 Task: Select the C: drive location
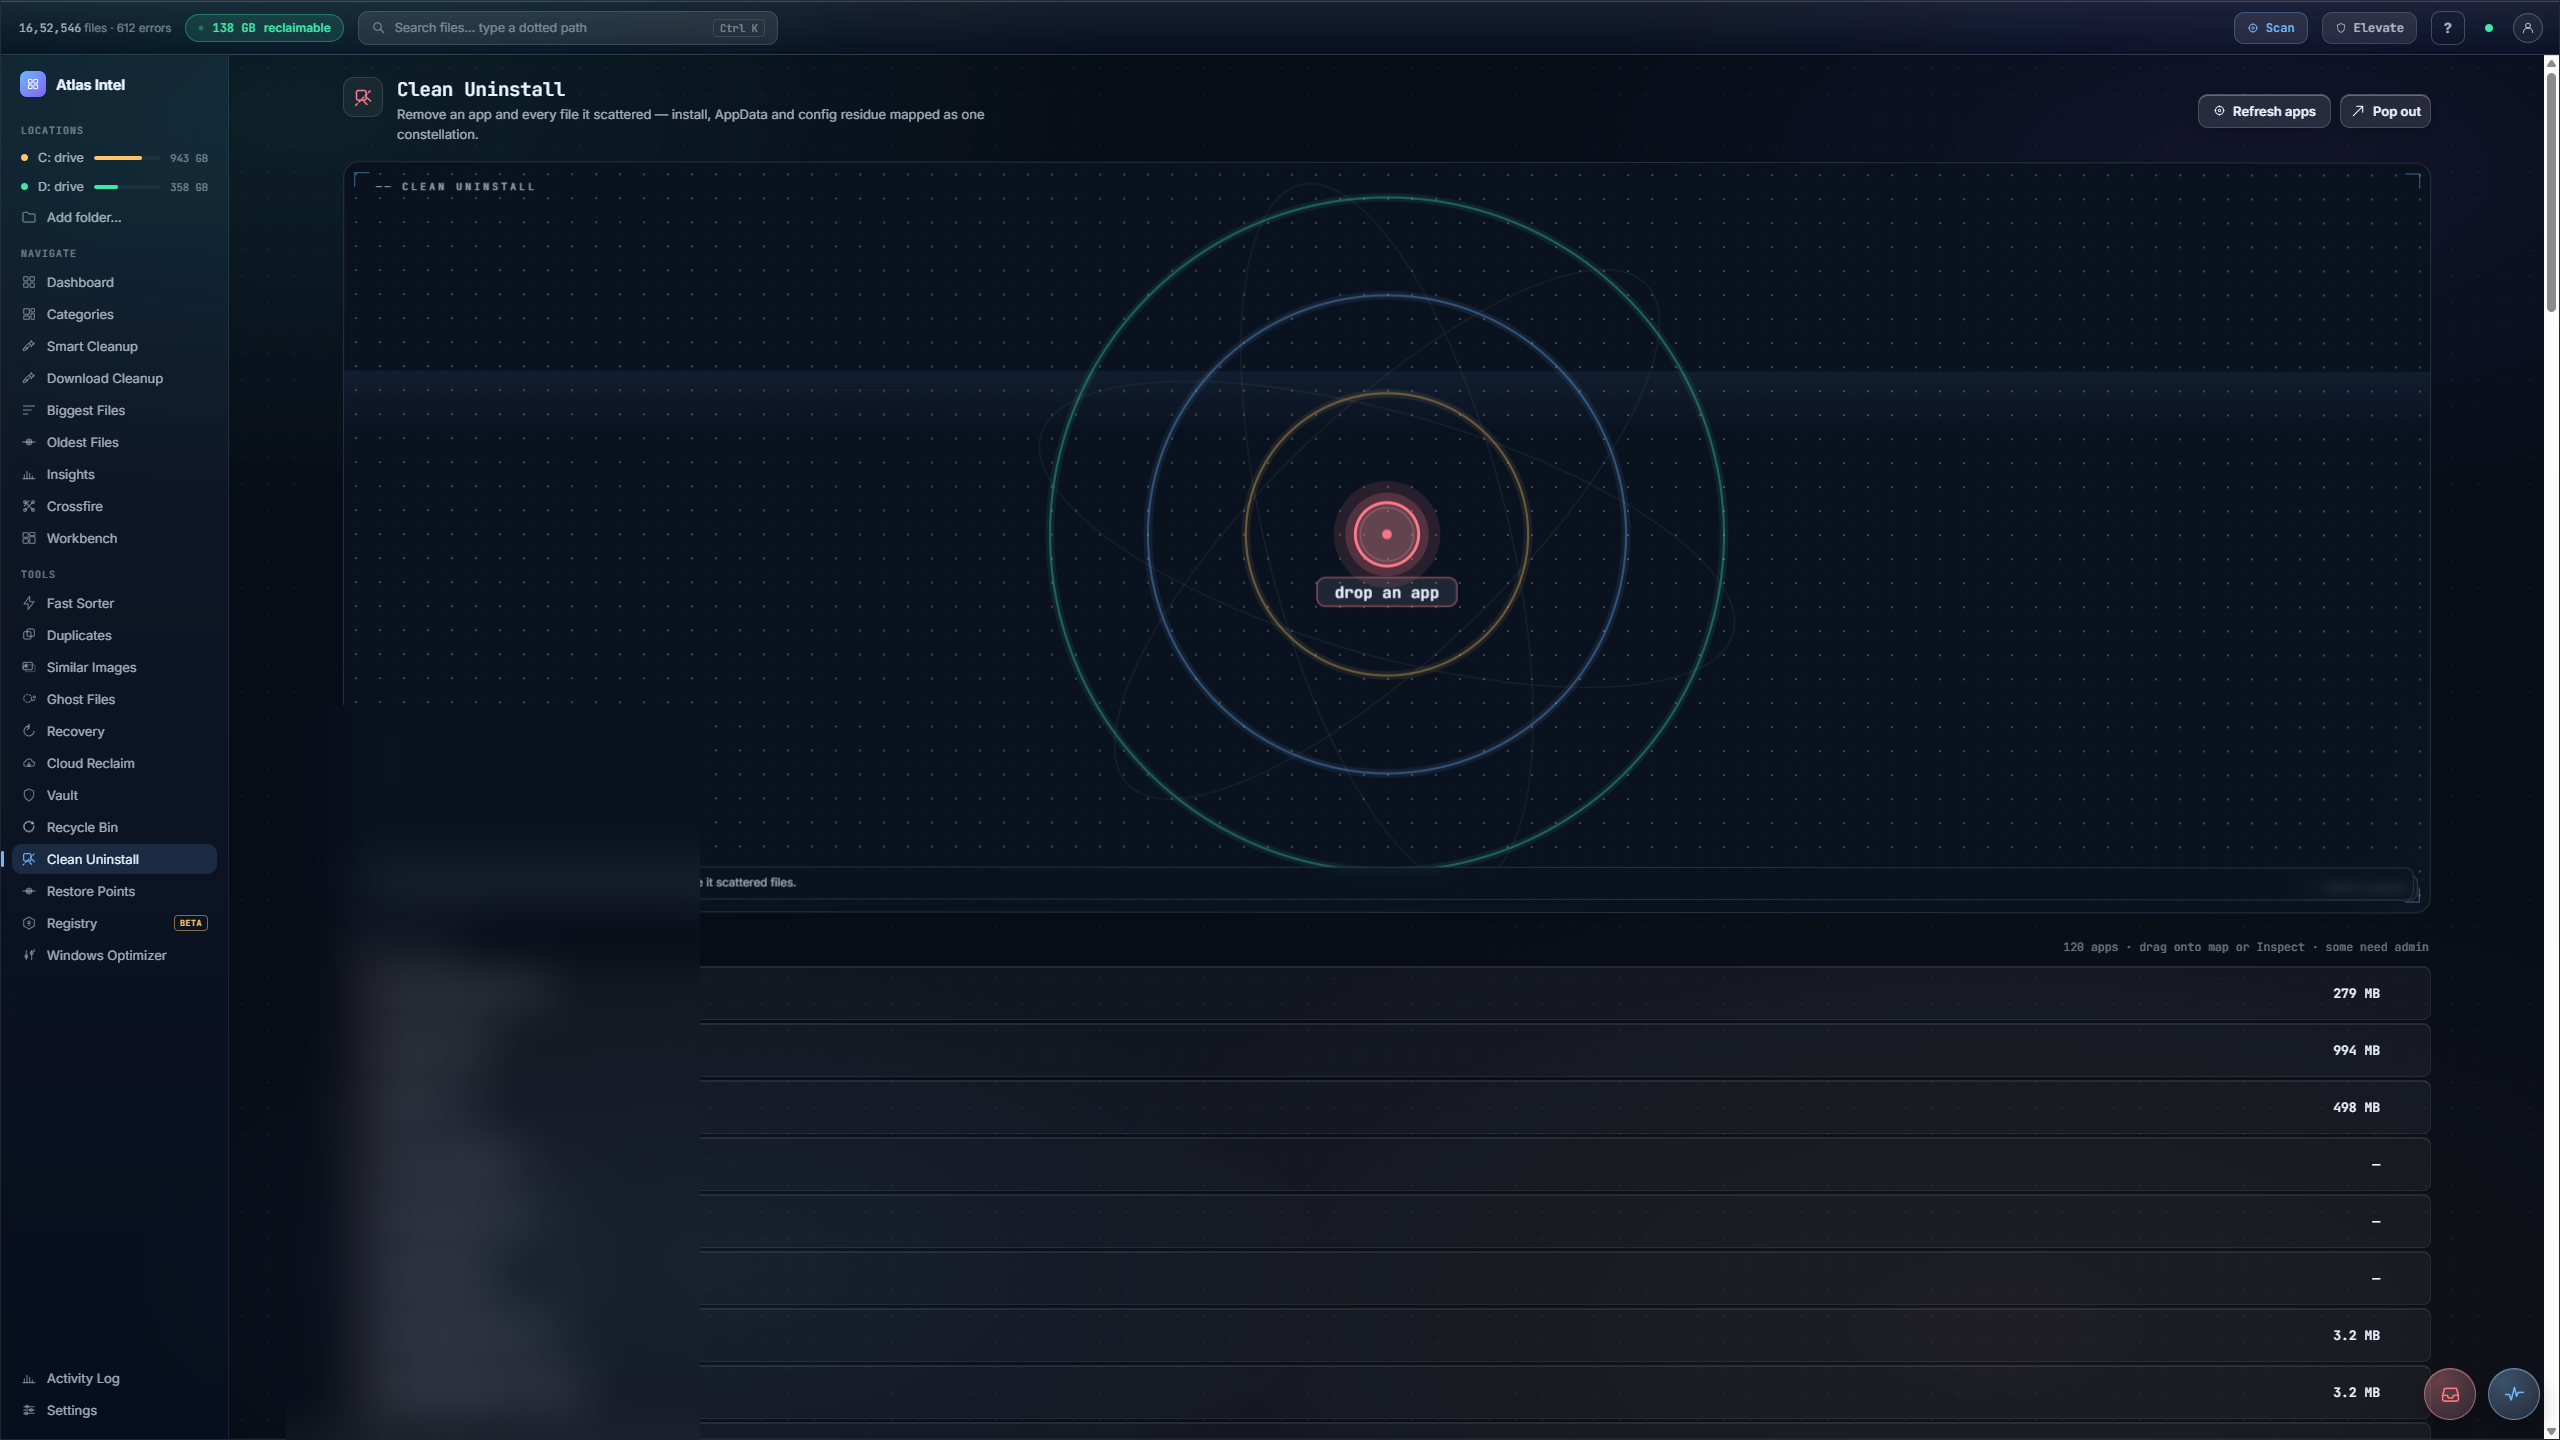tap(114, 158)
